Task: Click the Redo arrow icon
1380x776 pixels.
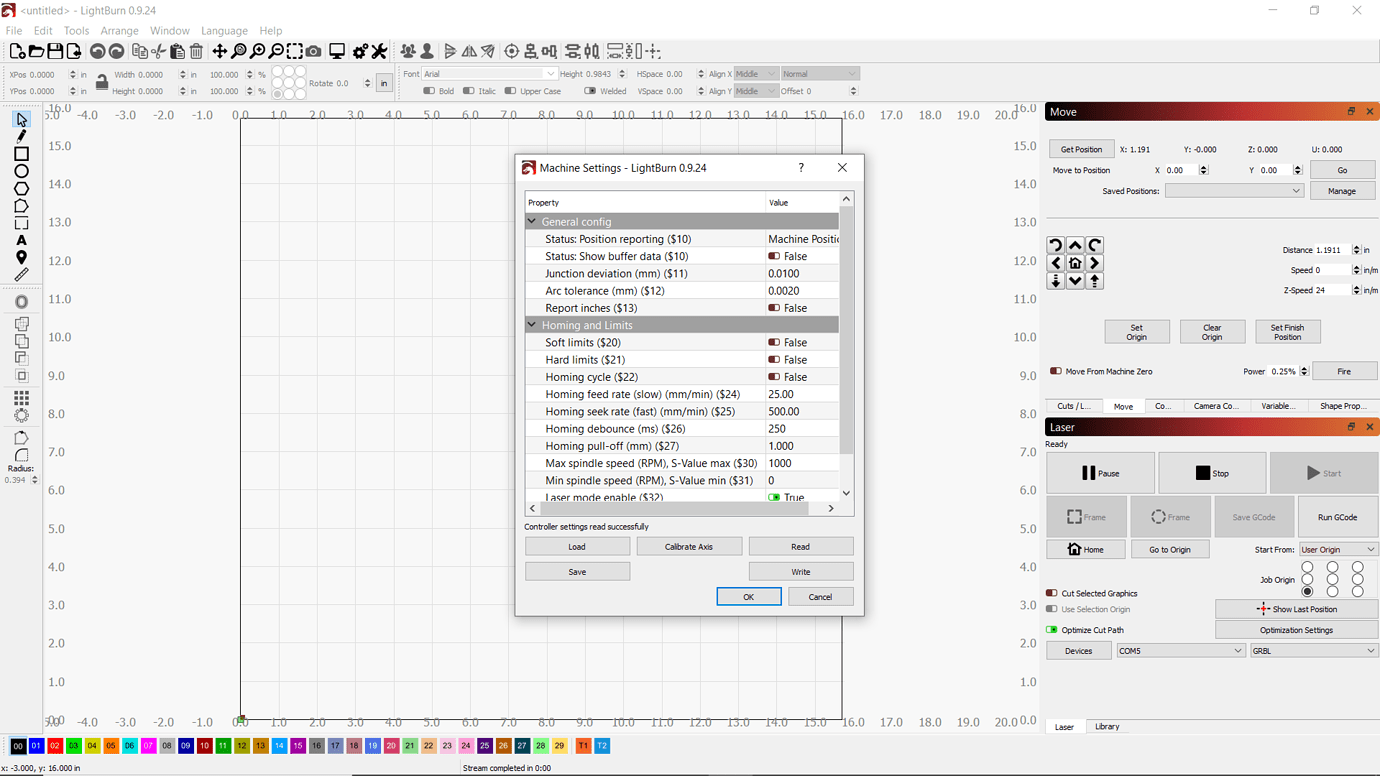Action: [116, 51]
